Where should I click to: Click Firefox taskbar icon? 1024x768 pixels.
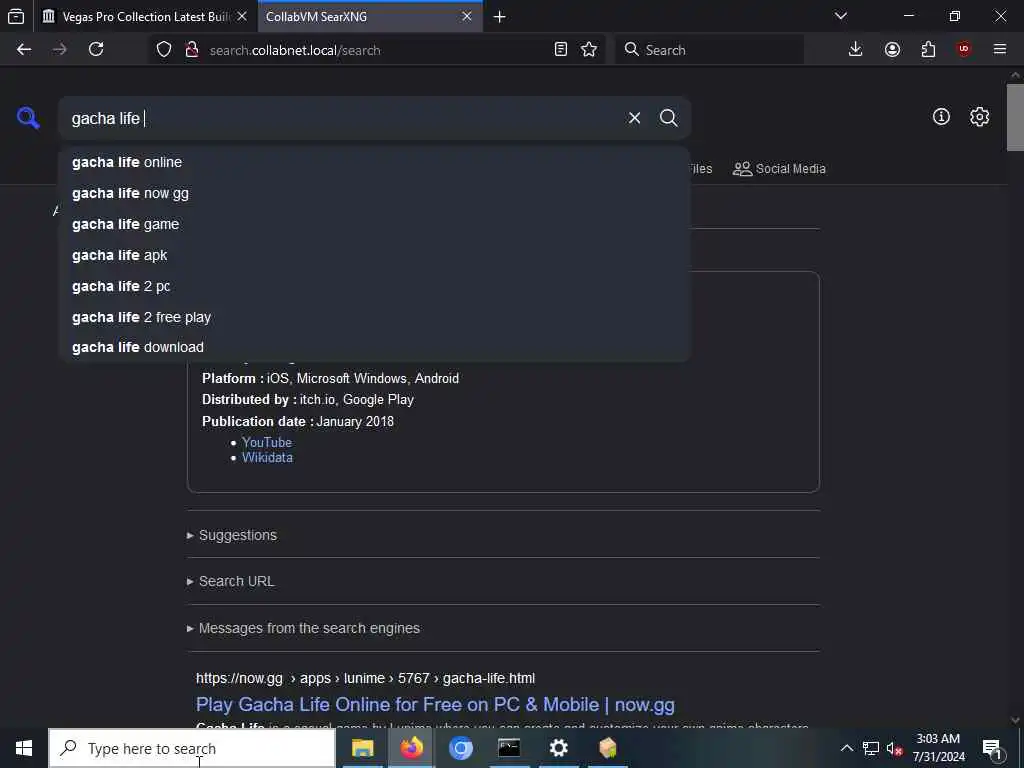click(x=411, y=748)
